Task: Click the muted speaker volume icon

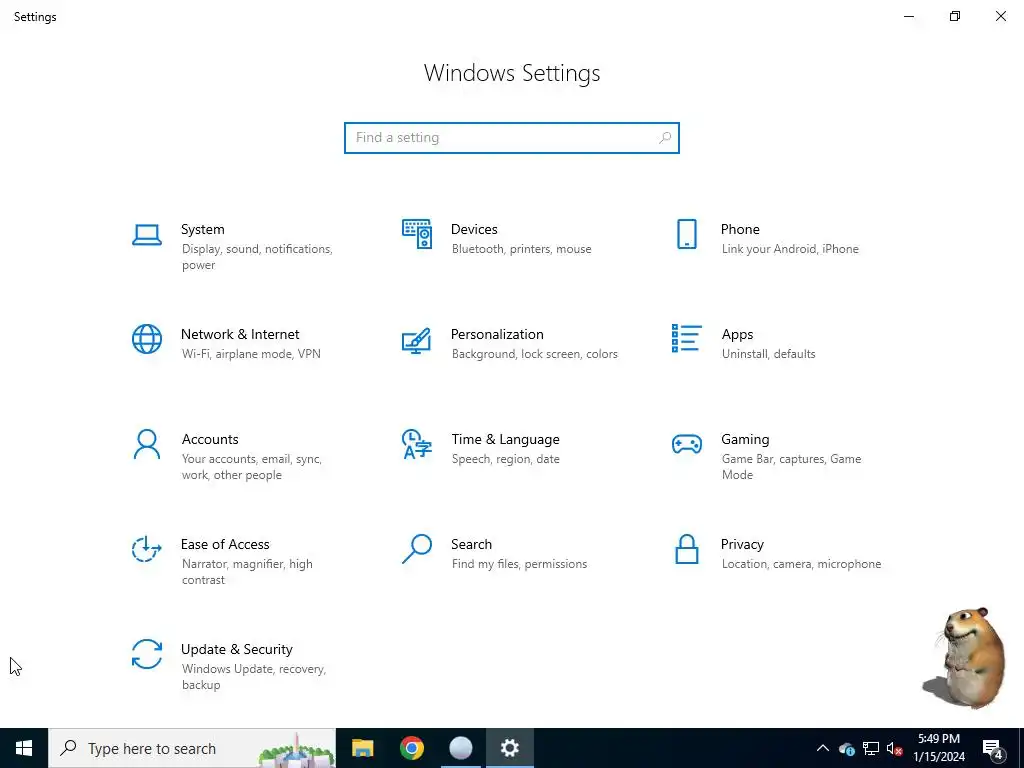Action: click(x=894, y=749)
